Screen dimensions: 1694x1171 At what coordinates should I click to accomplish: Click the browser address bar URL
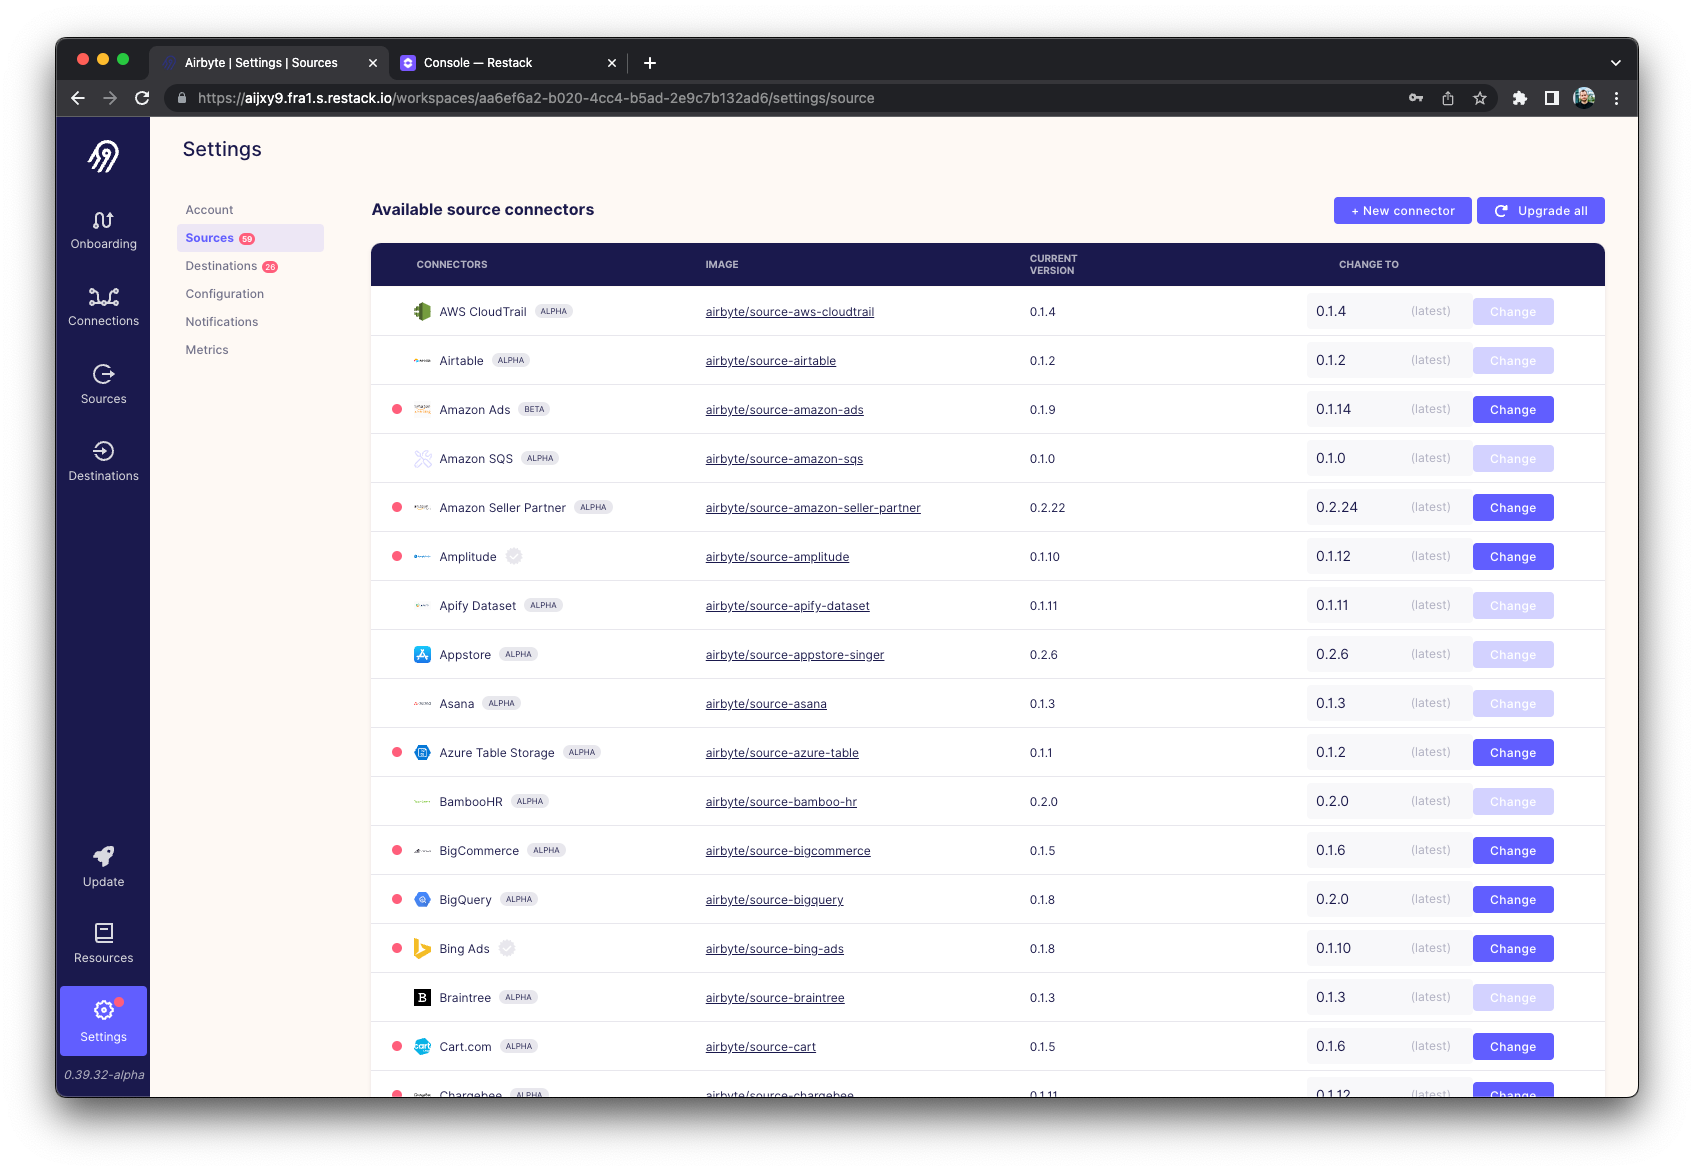pos(536,98)
